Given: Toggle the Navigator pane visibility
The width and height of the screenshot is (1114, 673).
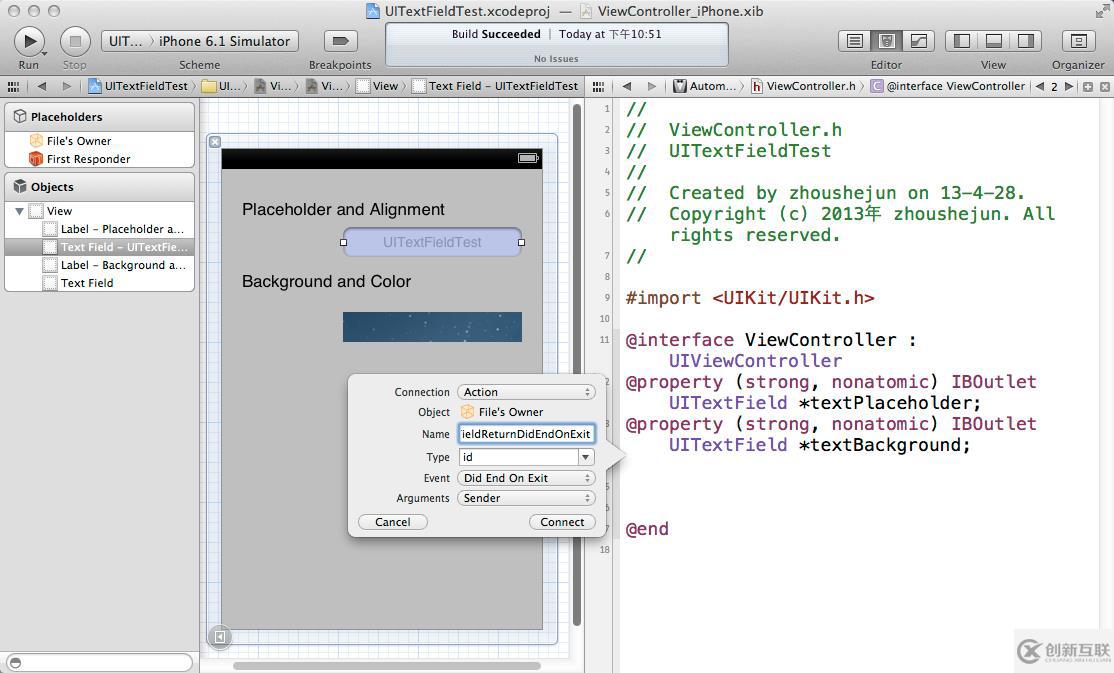Looking at the screenshot, I should 962,41.
